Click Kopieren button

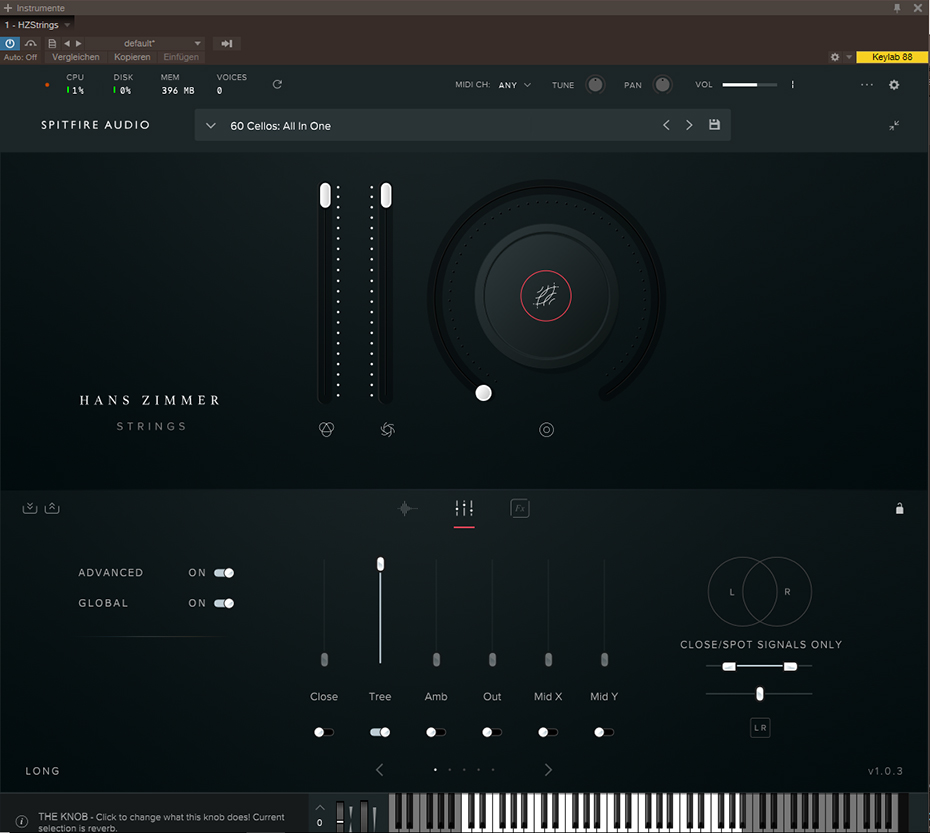(x=132, y=57)
